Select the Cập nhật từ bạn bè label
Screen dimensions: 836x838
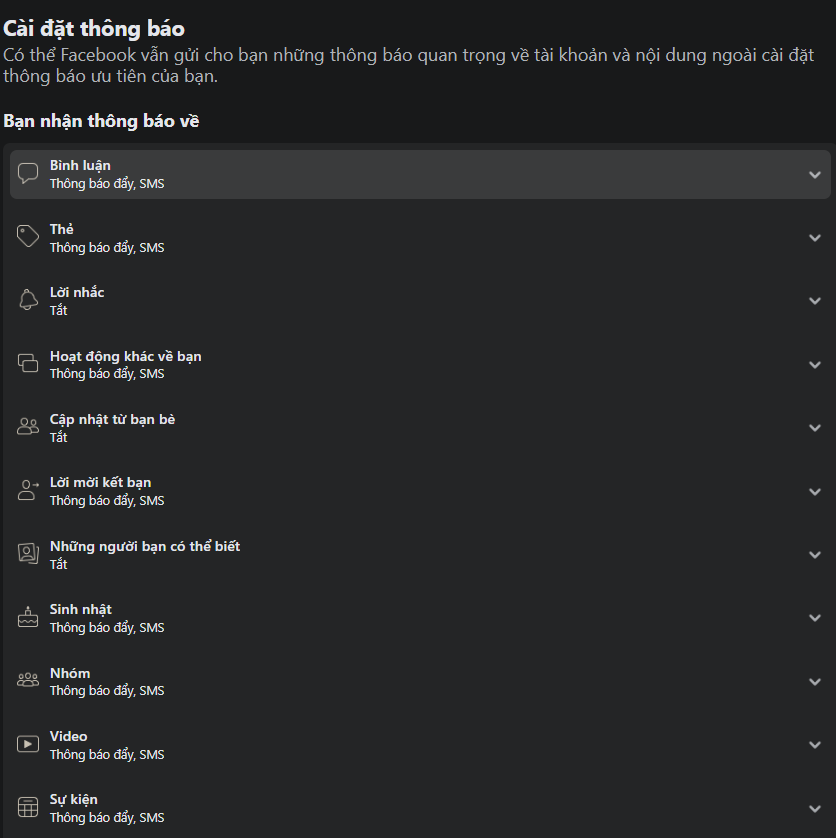112,420
